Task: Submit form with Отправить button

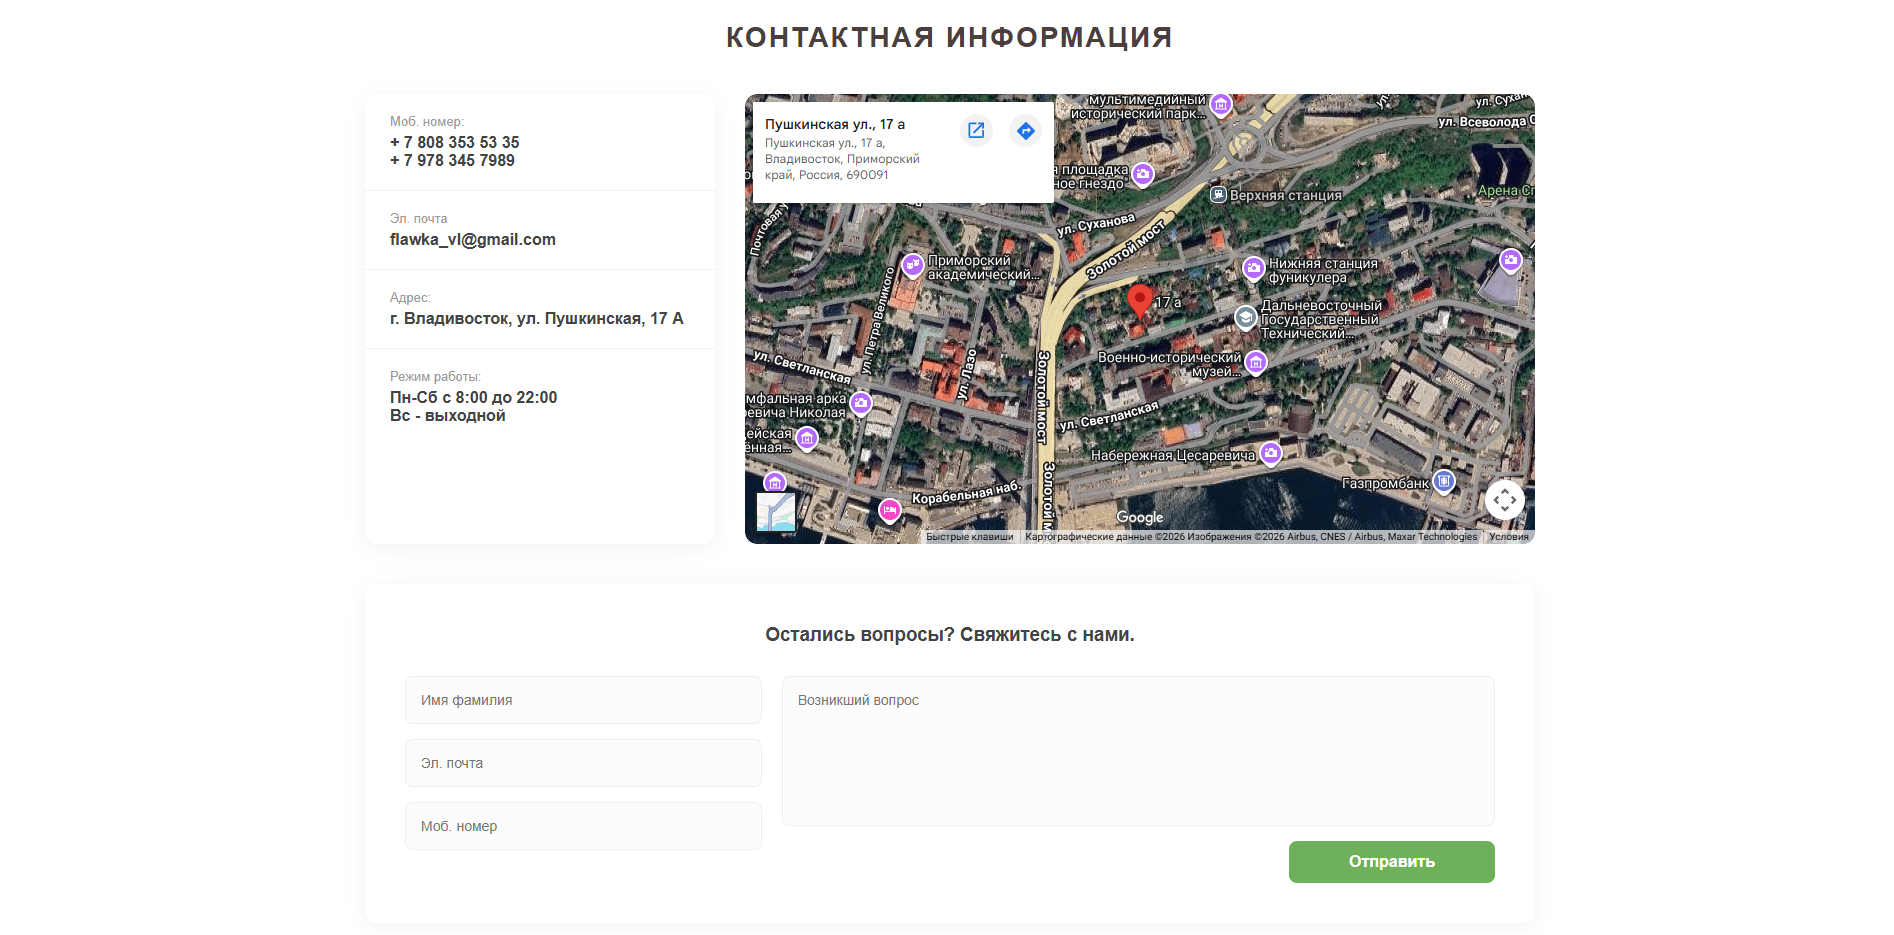Action: 1392,862
